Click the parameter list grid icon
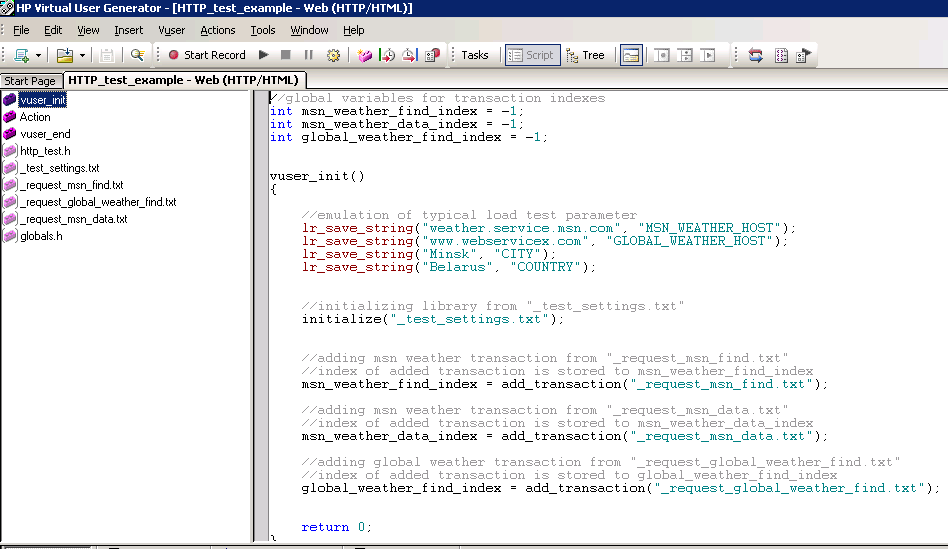This screenshot has width=948, height=549. point(781,55)
